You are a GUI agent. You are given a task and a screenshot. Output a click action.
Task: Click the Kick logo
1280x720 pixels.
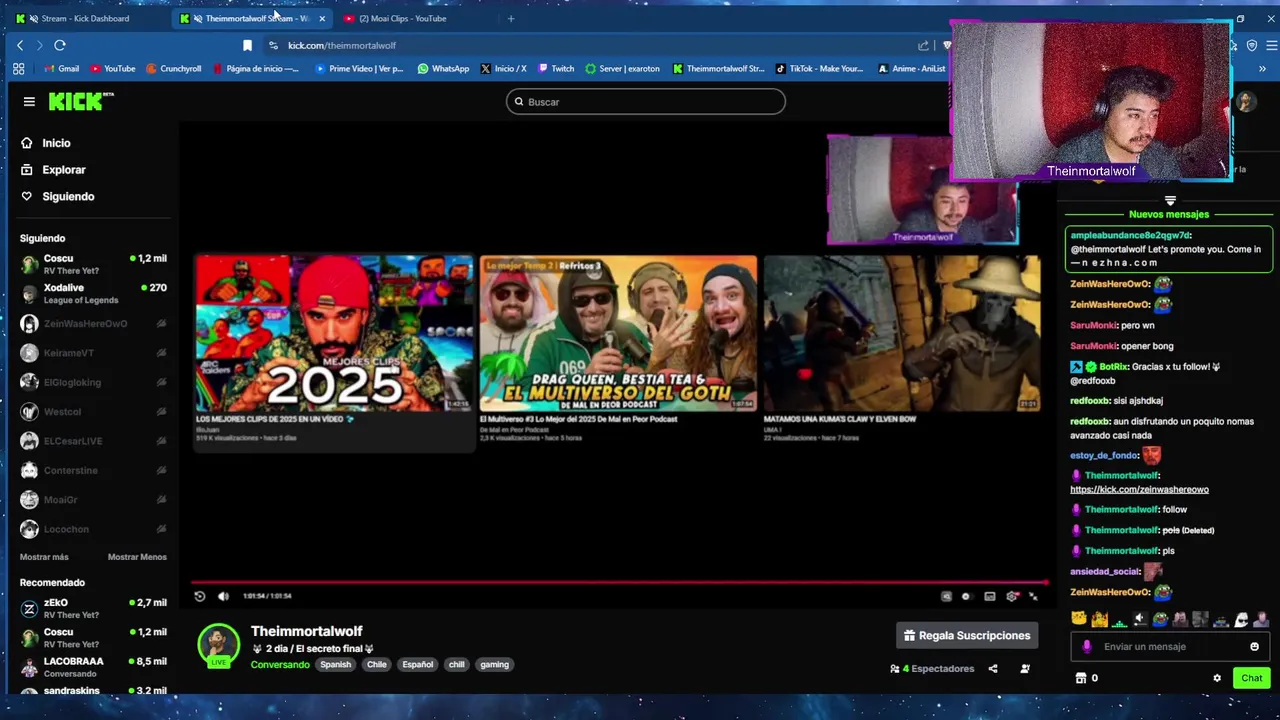pyautogui.click(x=80, y=101)
